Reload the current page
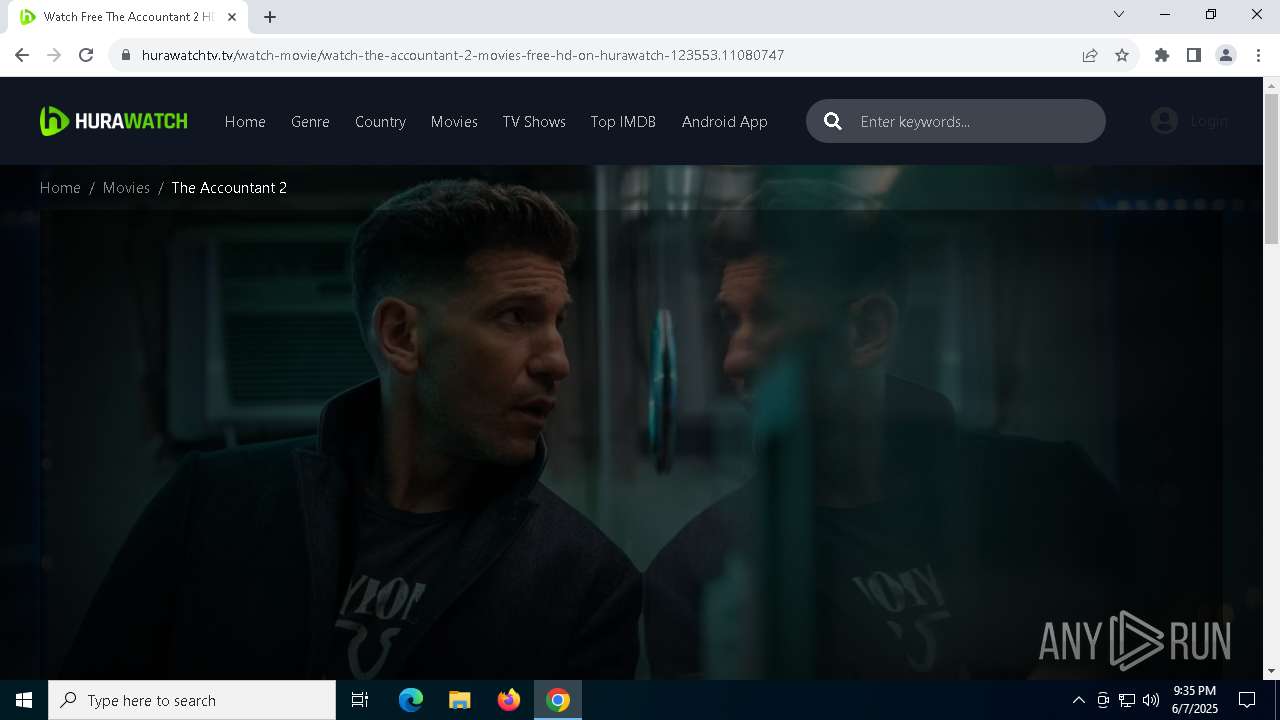The width and height of the screenshot is (1280, 720). 86,55
